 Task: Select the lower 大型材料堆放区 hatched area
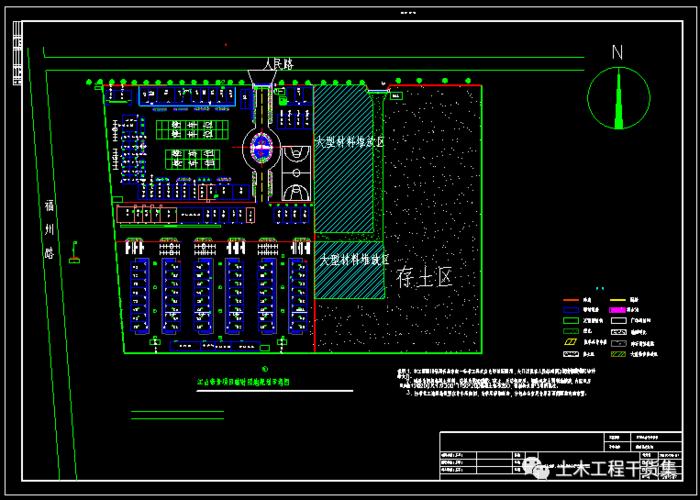click(349, 270)
